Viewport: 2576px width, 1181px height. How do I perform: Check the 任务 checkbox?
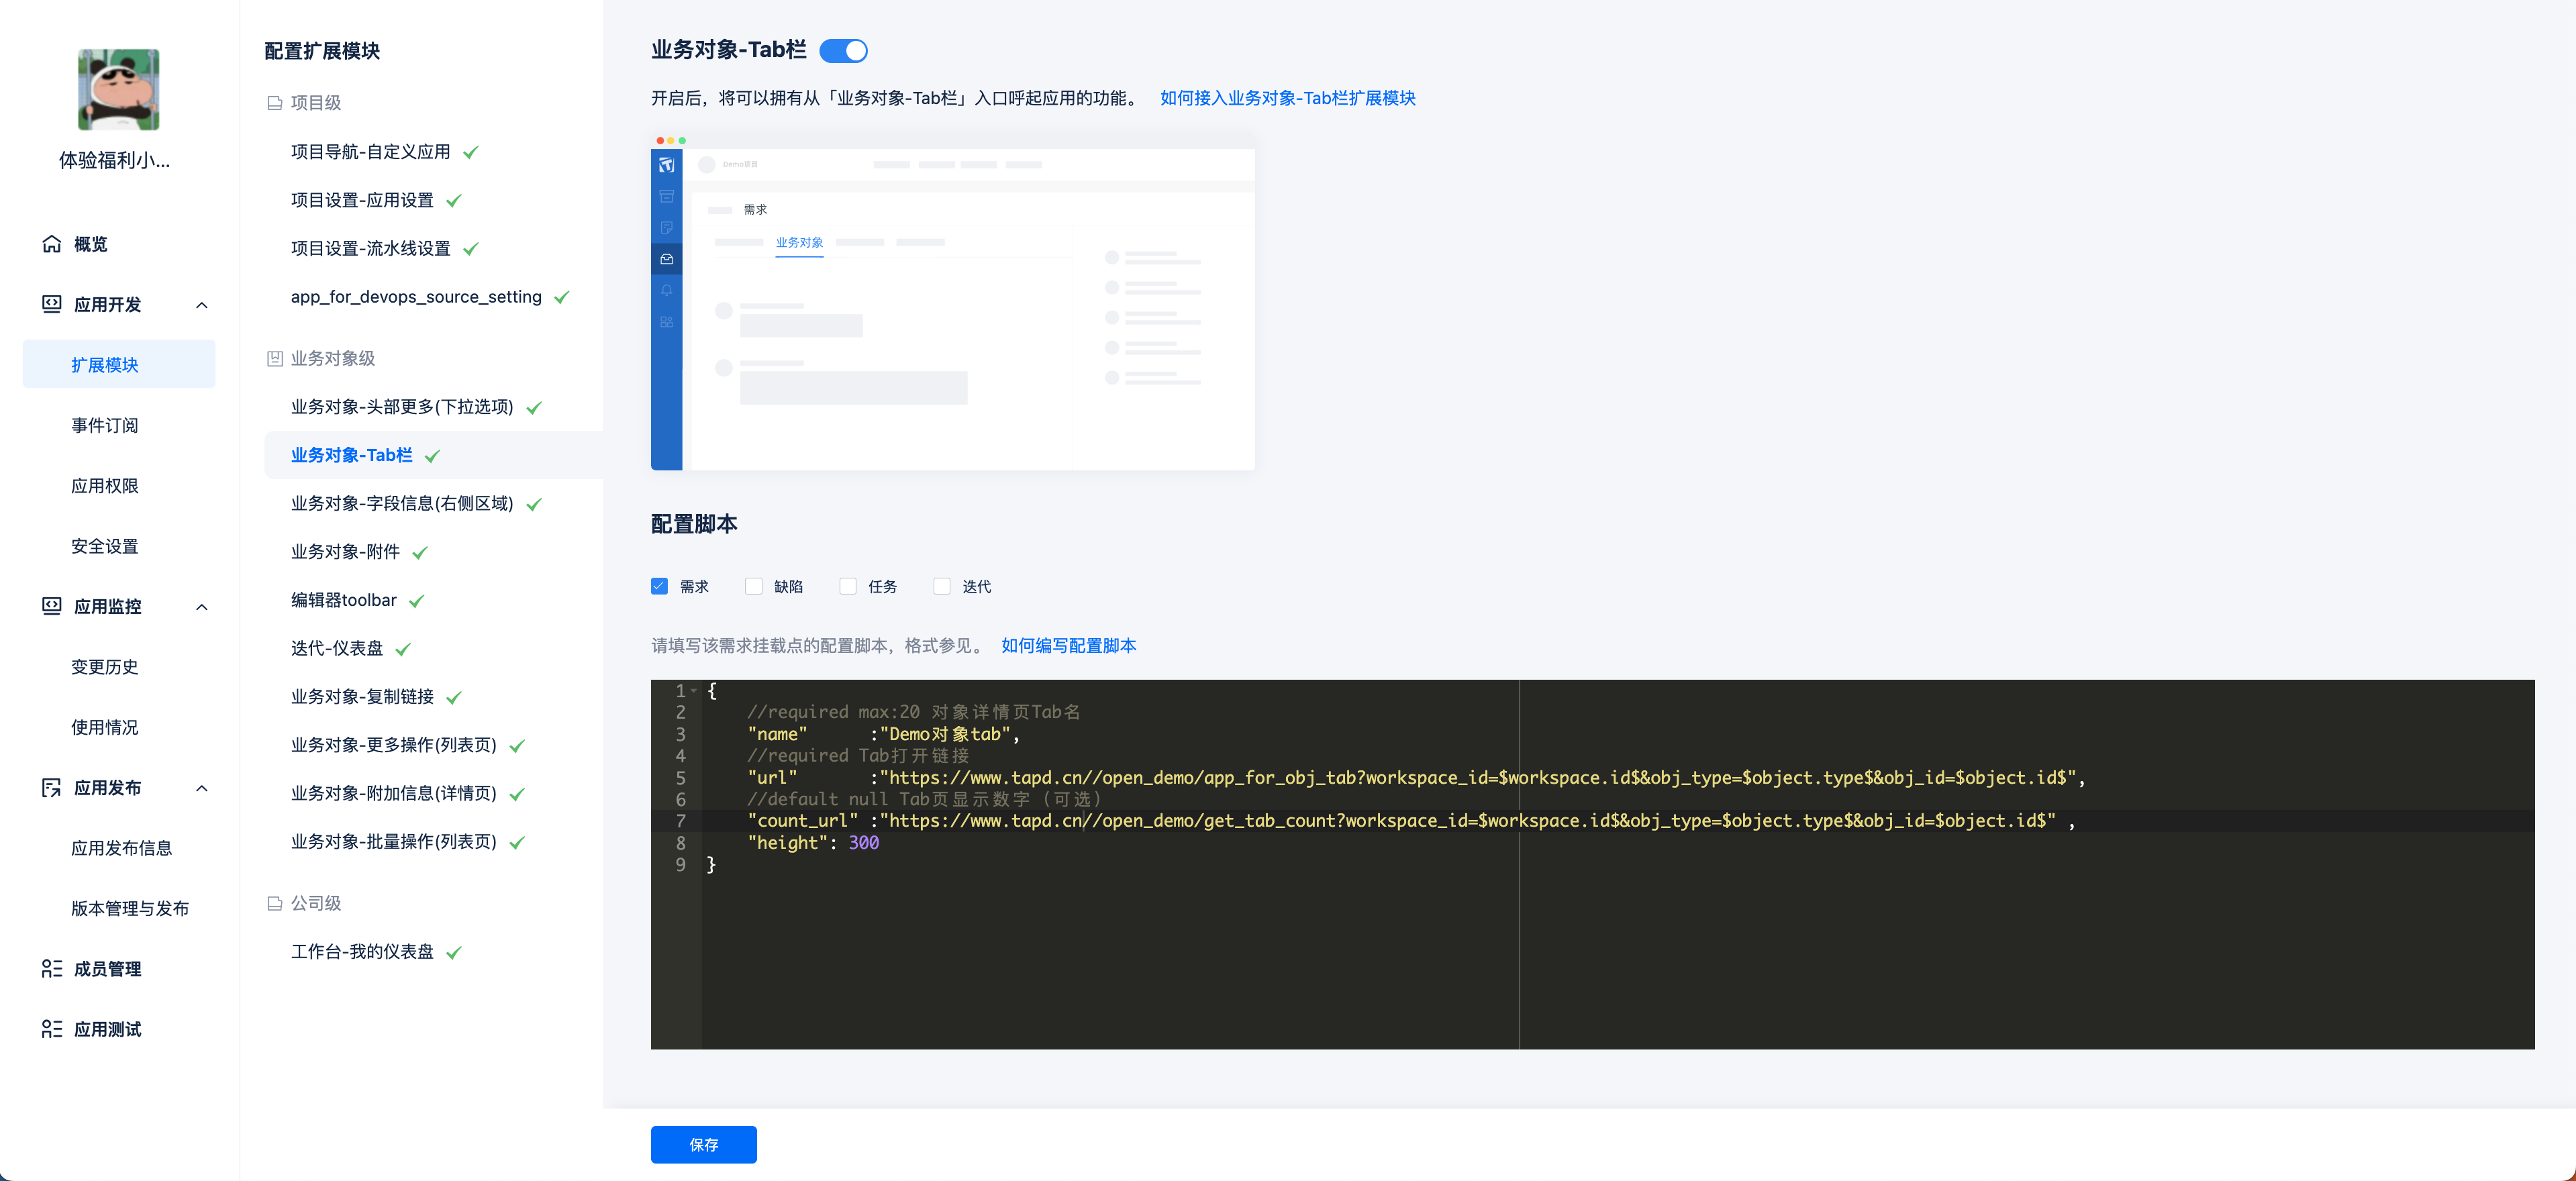(848, 586)
